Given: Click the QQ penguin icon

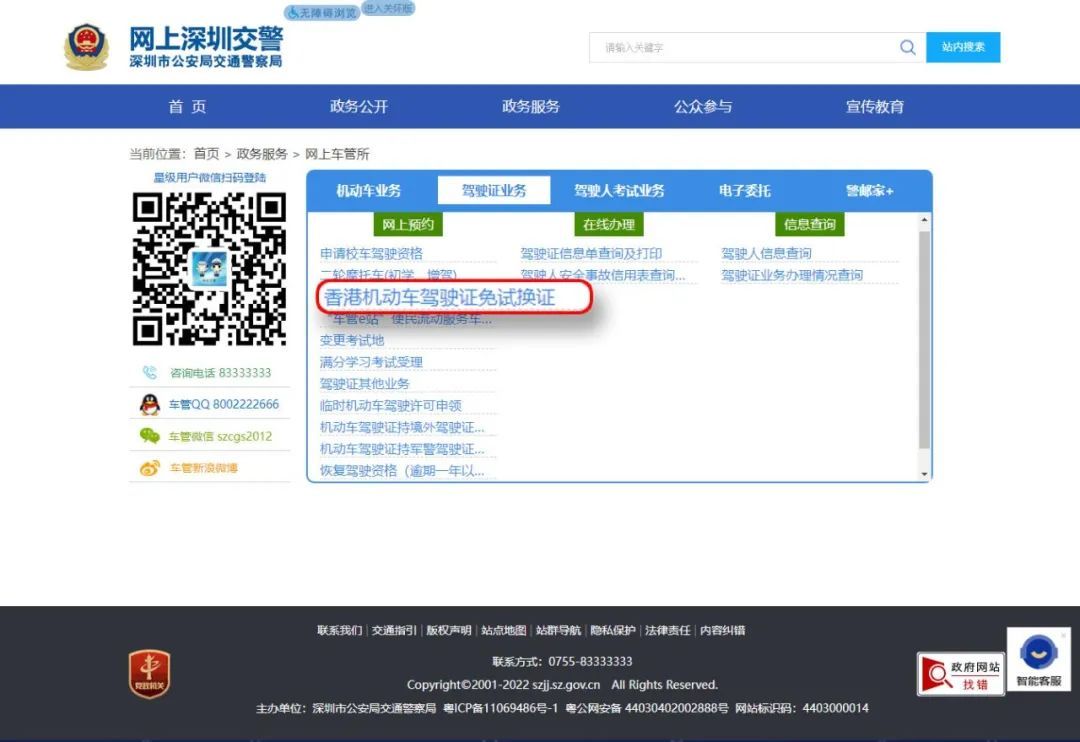Looking at the screenshot, I should coord(150,405).
